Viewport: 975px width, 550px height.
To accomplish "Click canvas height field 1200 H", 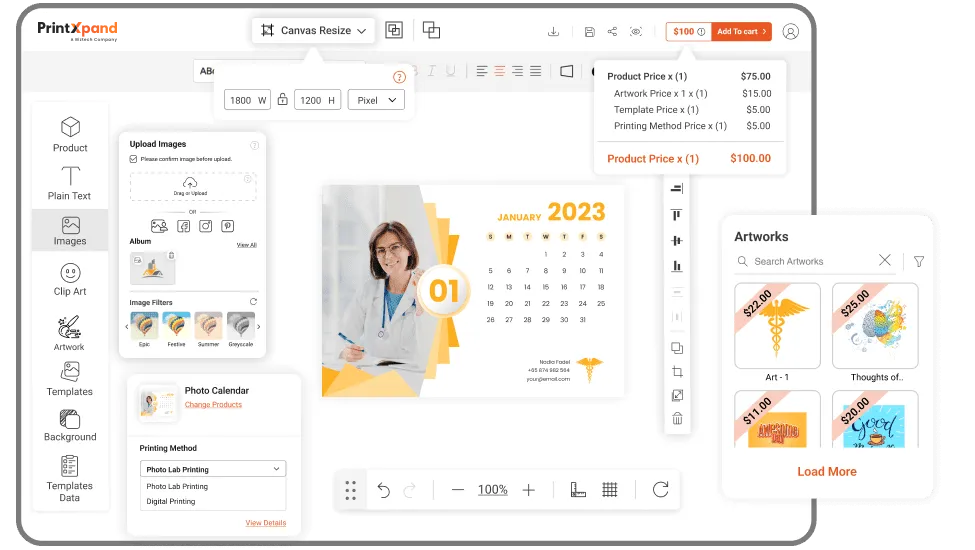I will [x=317, y=100].
